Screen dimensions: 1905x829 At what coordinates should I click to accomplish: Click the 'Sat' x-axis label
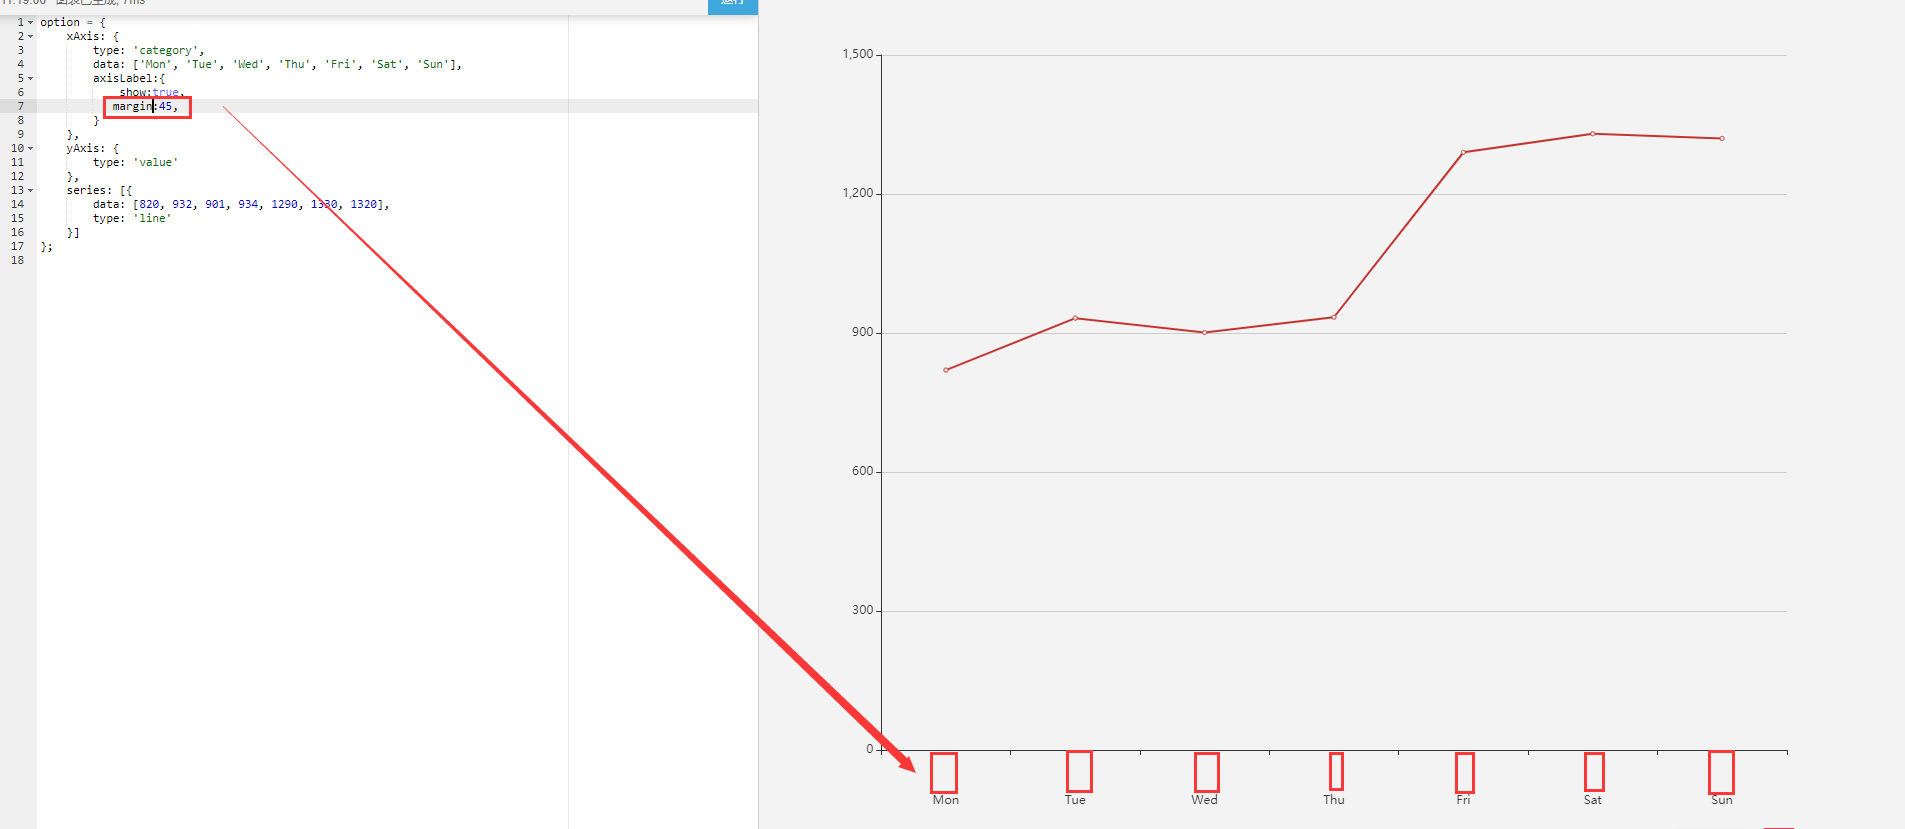[x=1592, y=800]
